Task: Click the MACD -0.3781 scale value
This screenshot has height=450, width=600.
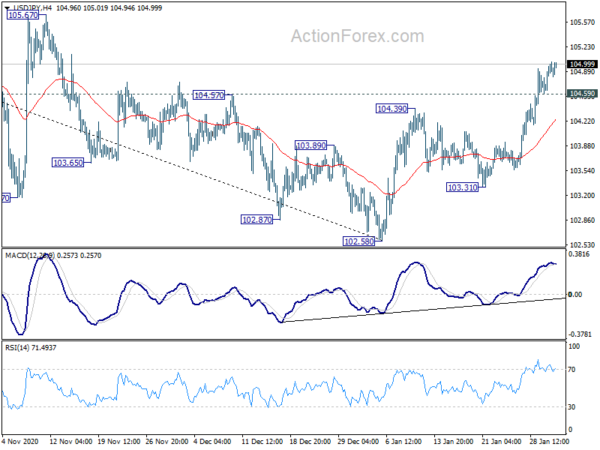Action: tap(582, 334)
